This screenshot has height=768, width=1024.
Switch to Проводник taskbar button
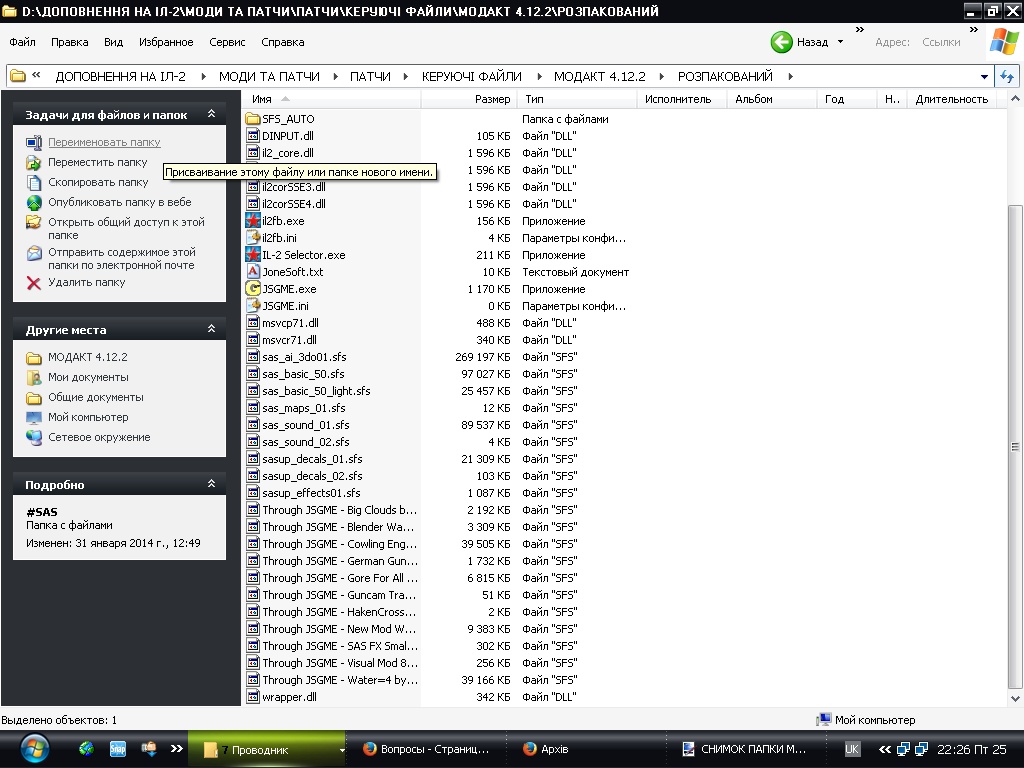(266, 749)
